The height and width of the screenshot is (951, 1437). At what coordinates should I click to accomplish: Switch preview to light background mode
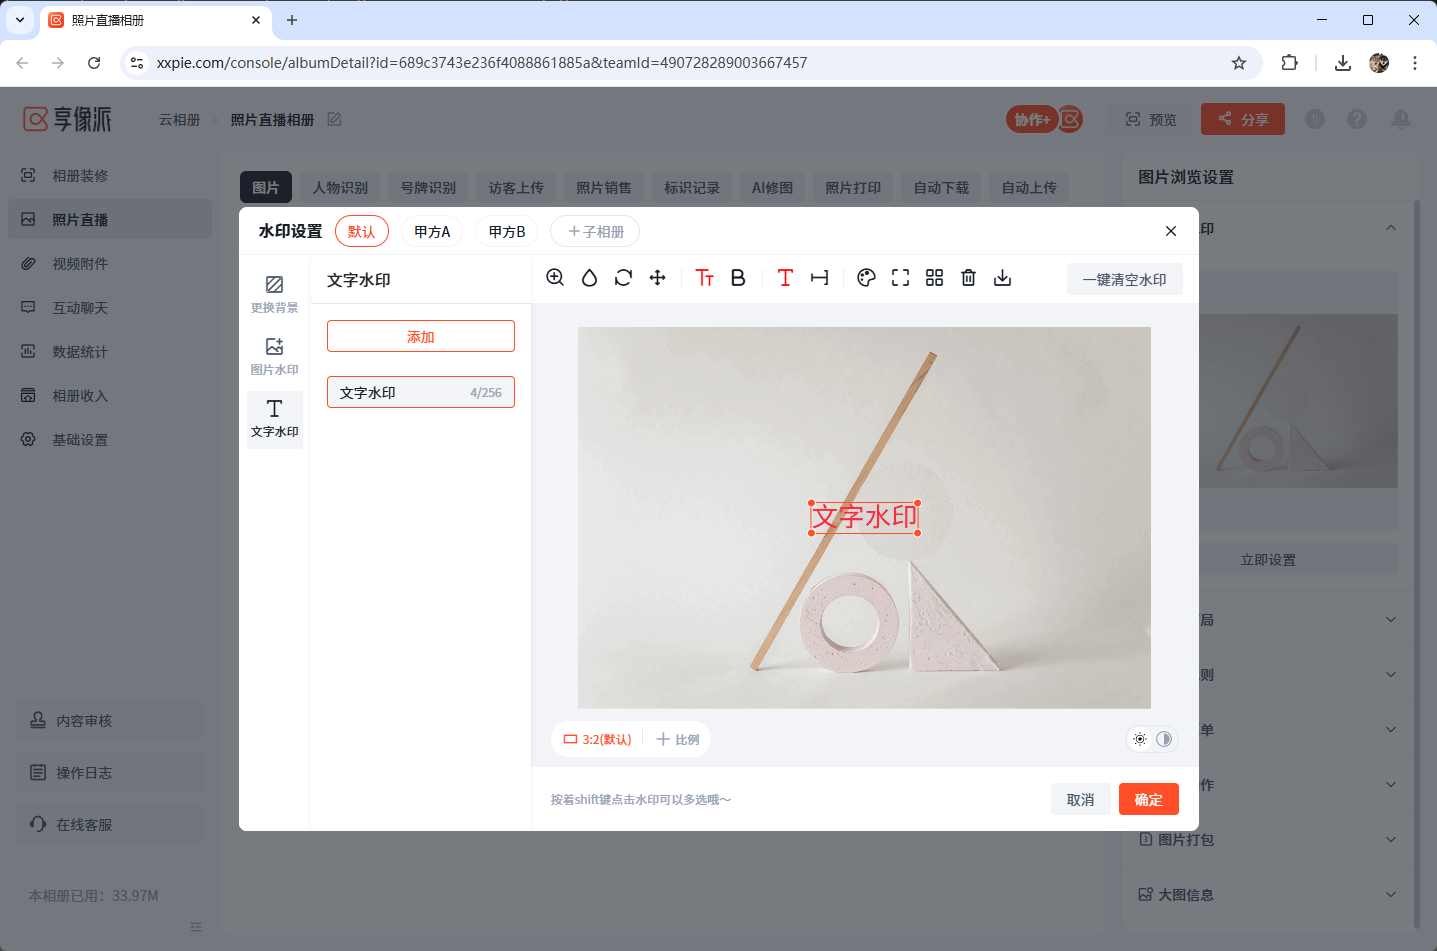pos(1140,739)
